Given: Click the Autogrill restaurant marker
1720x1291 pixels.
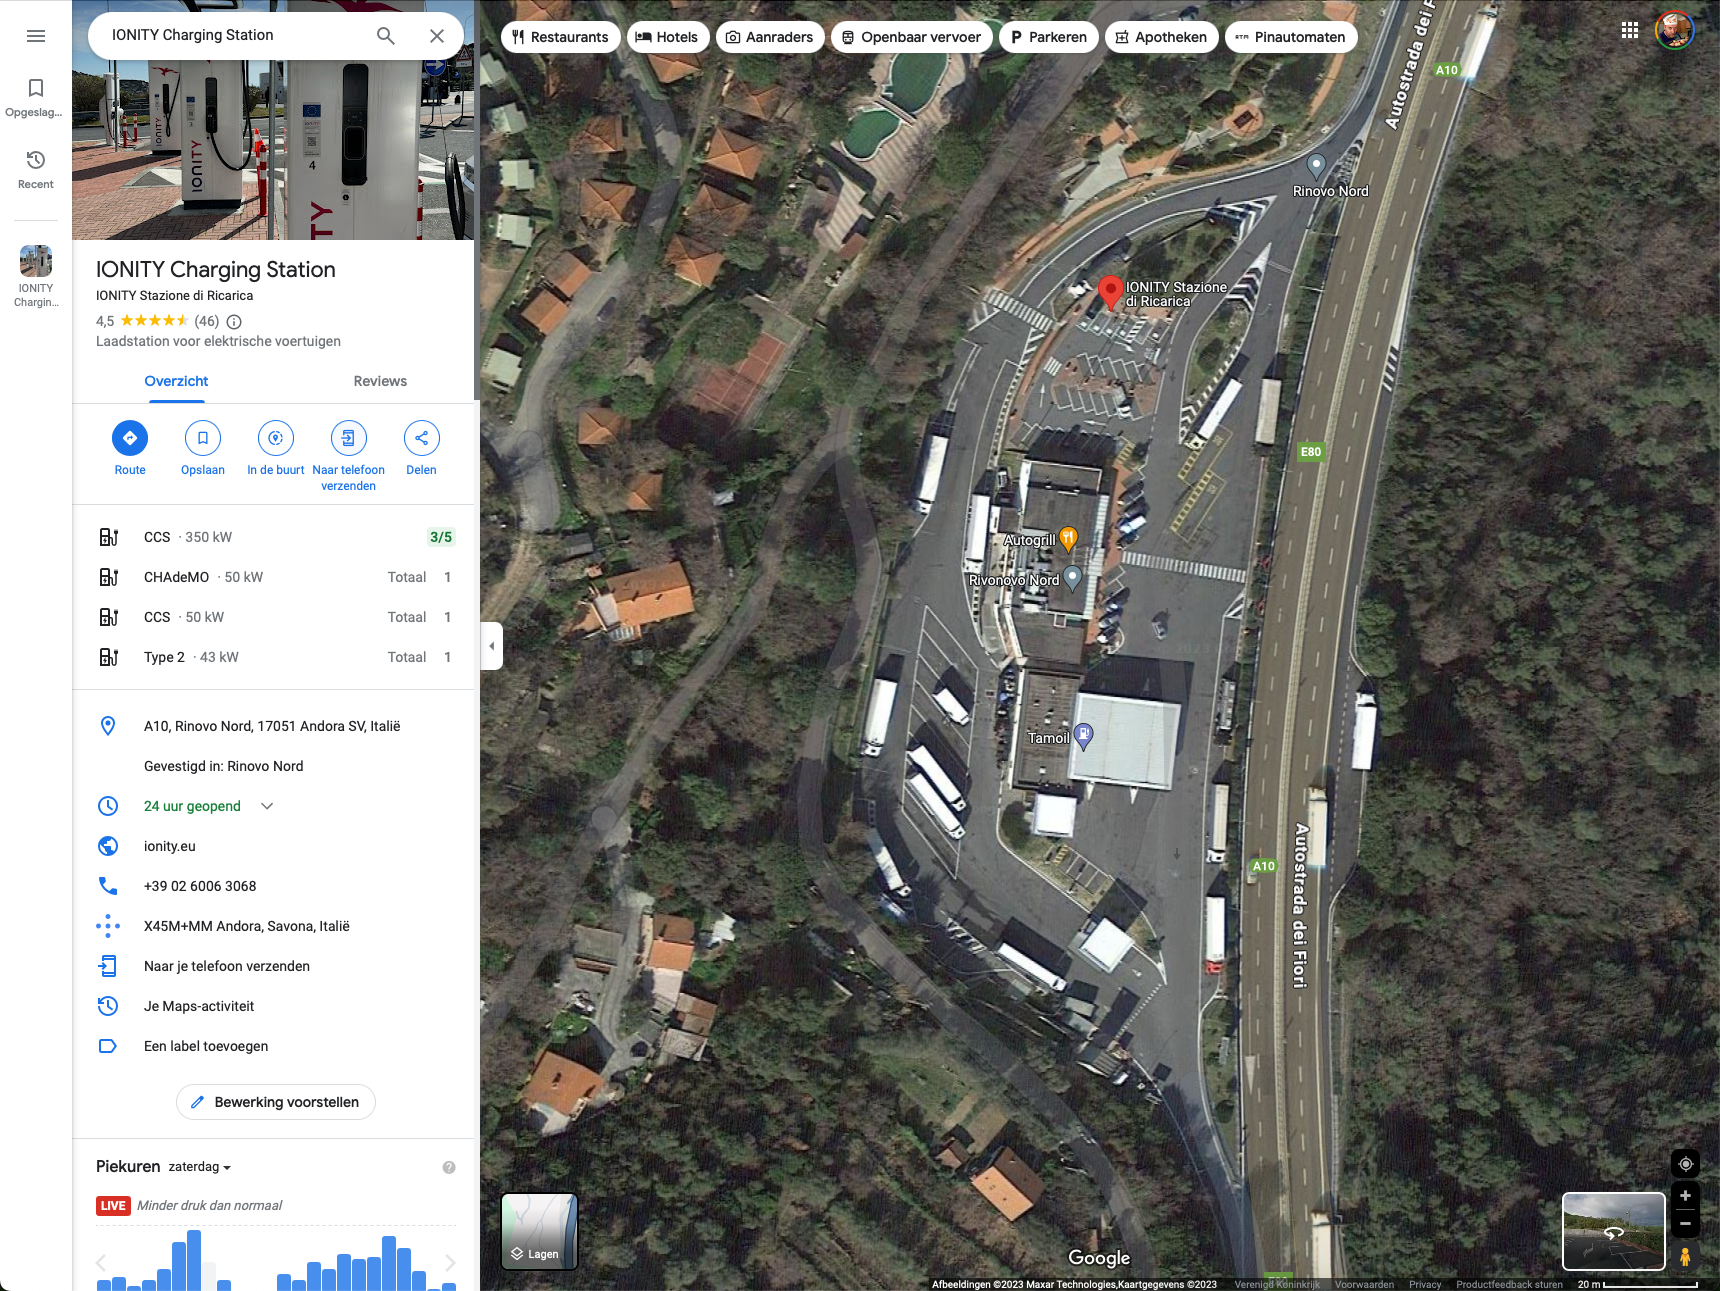Looking at the screenshot, I should (1068, 539).
